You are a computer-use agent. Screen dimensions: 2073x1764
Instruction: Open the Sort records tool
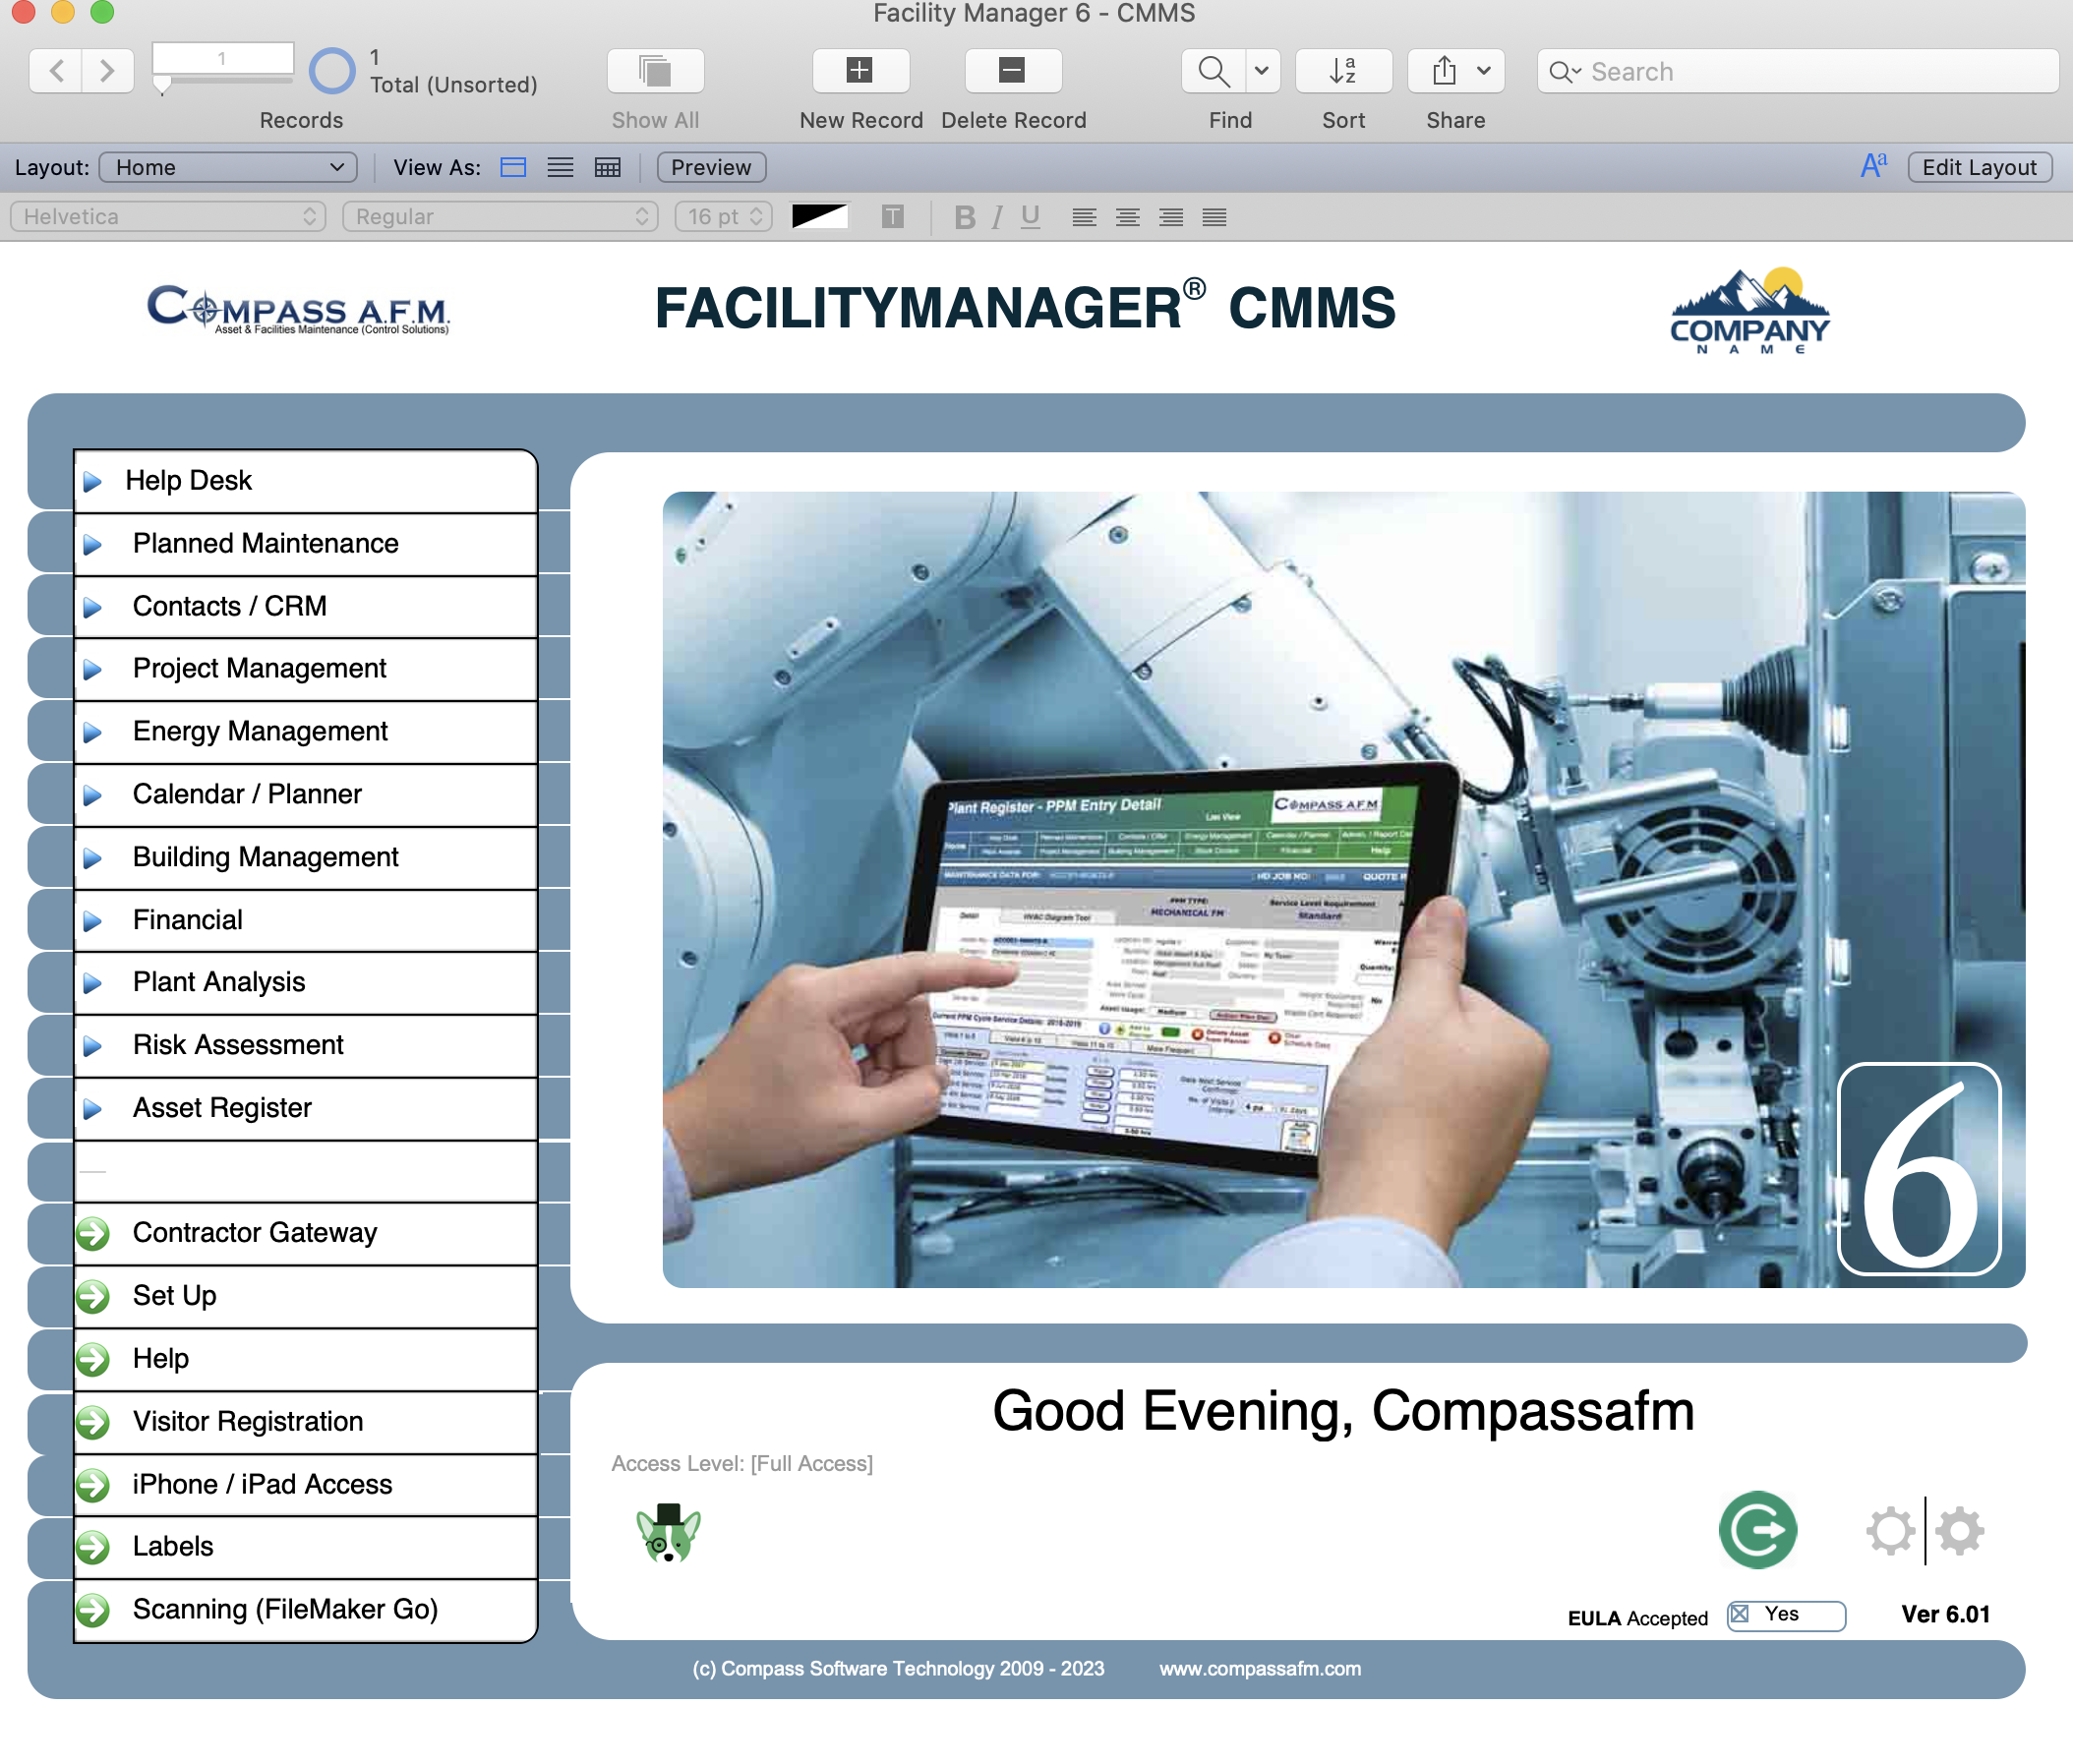(1343, 70)
